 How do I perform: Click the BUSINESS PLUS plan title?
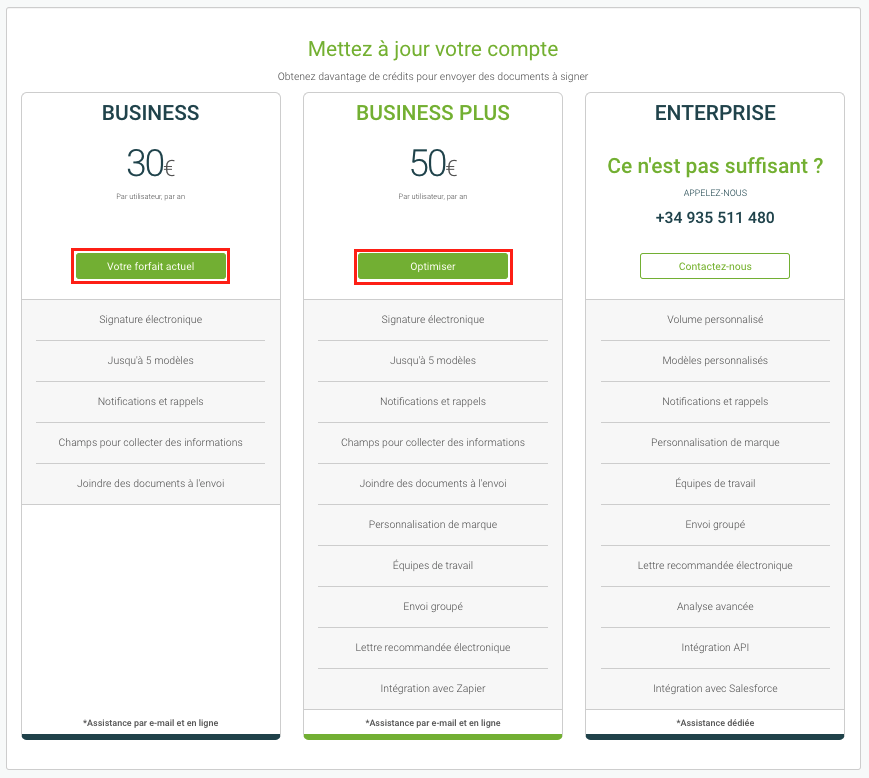433,113
